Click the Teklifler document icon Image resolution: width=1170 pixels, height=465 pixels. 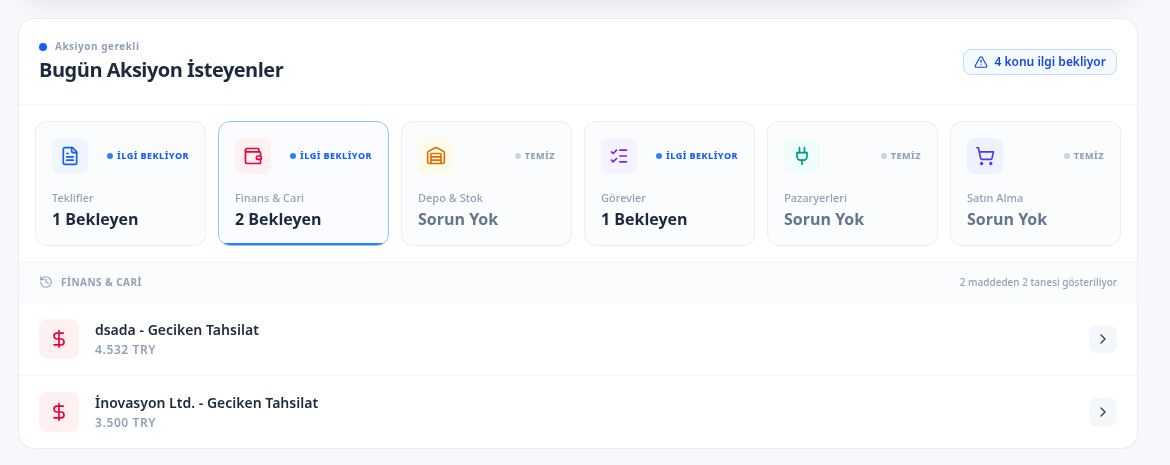click(70, 156)
